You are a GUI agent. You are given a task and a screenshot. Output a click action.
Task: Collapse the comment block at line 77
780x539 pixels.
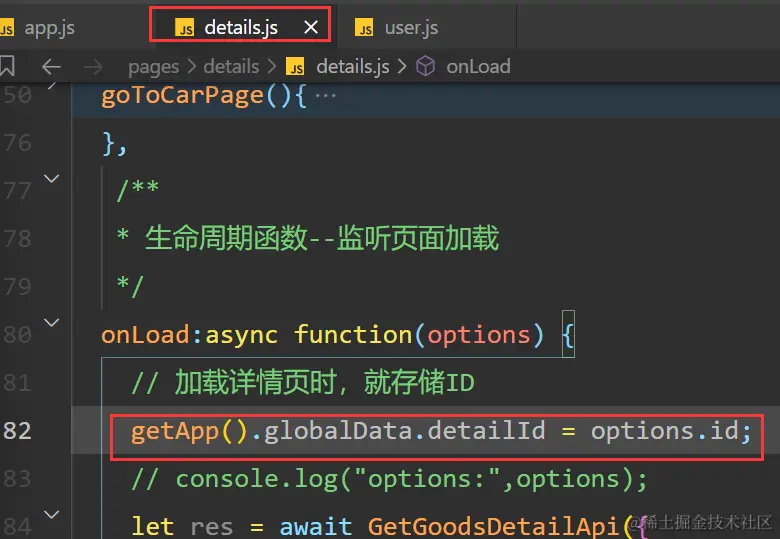pos(52,178)
